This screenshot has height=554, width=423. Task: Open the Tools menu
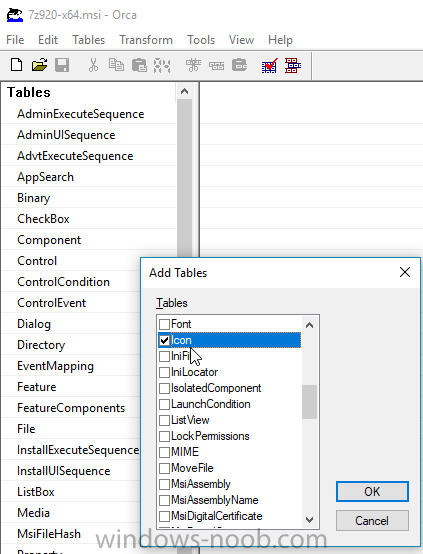coord(201,40)
